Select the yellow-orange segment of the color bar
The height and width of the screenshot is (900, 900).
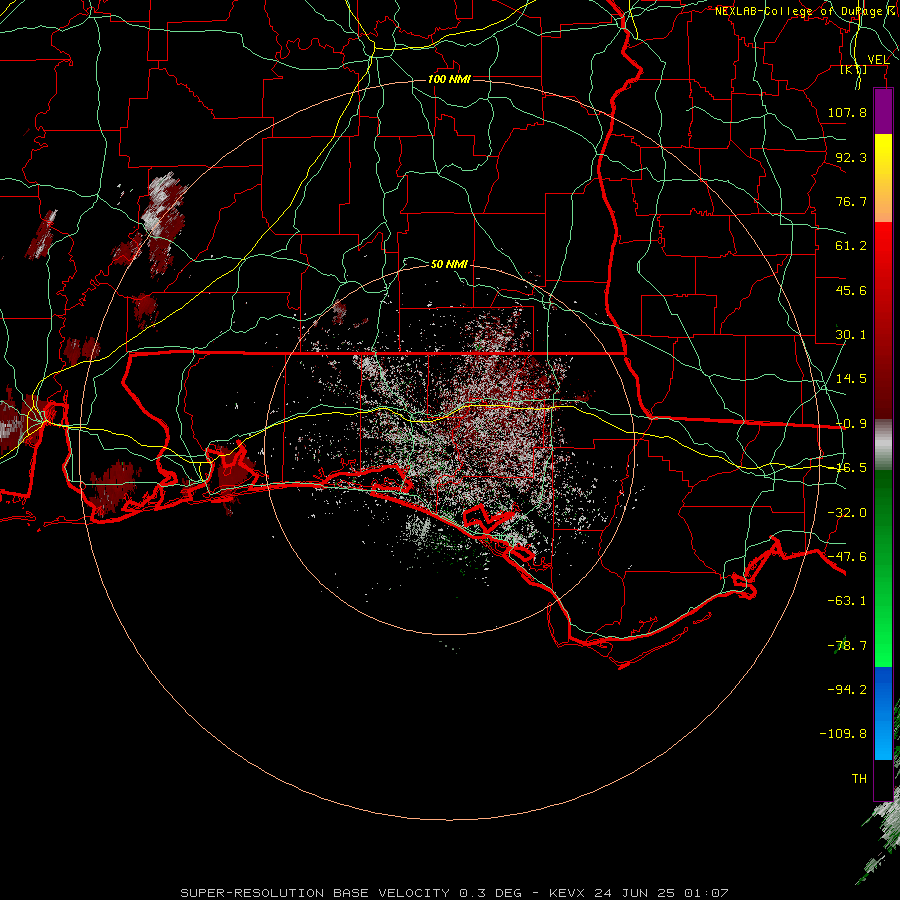tap(883, 178)
